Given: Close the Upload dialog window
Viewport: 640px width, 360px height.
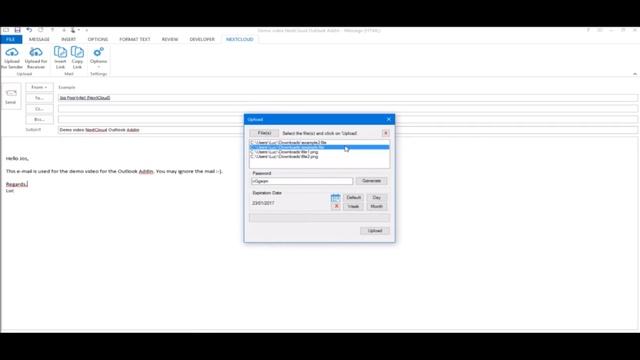Looking at the screenshot, I should 389,119.
